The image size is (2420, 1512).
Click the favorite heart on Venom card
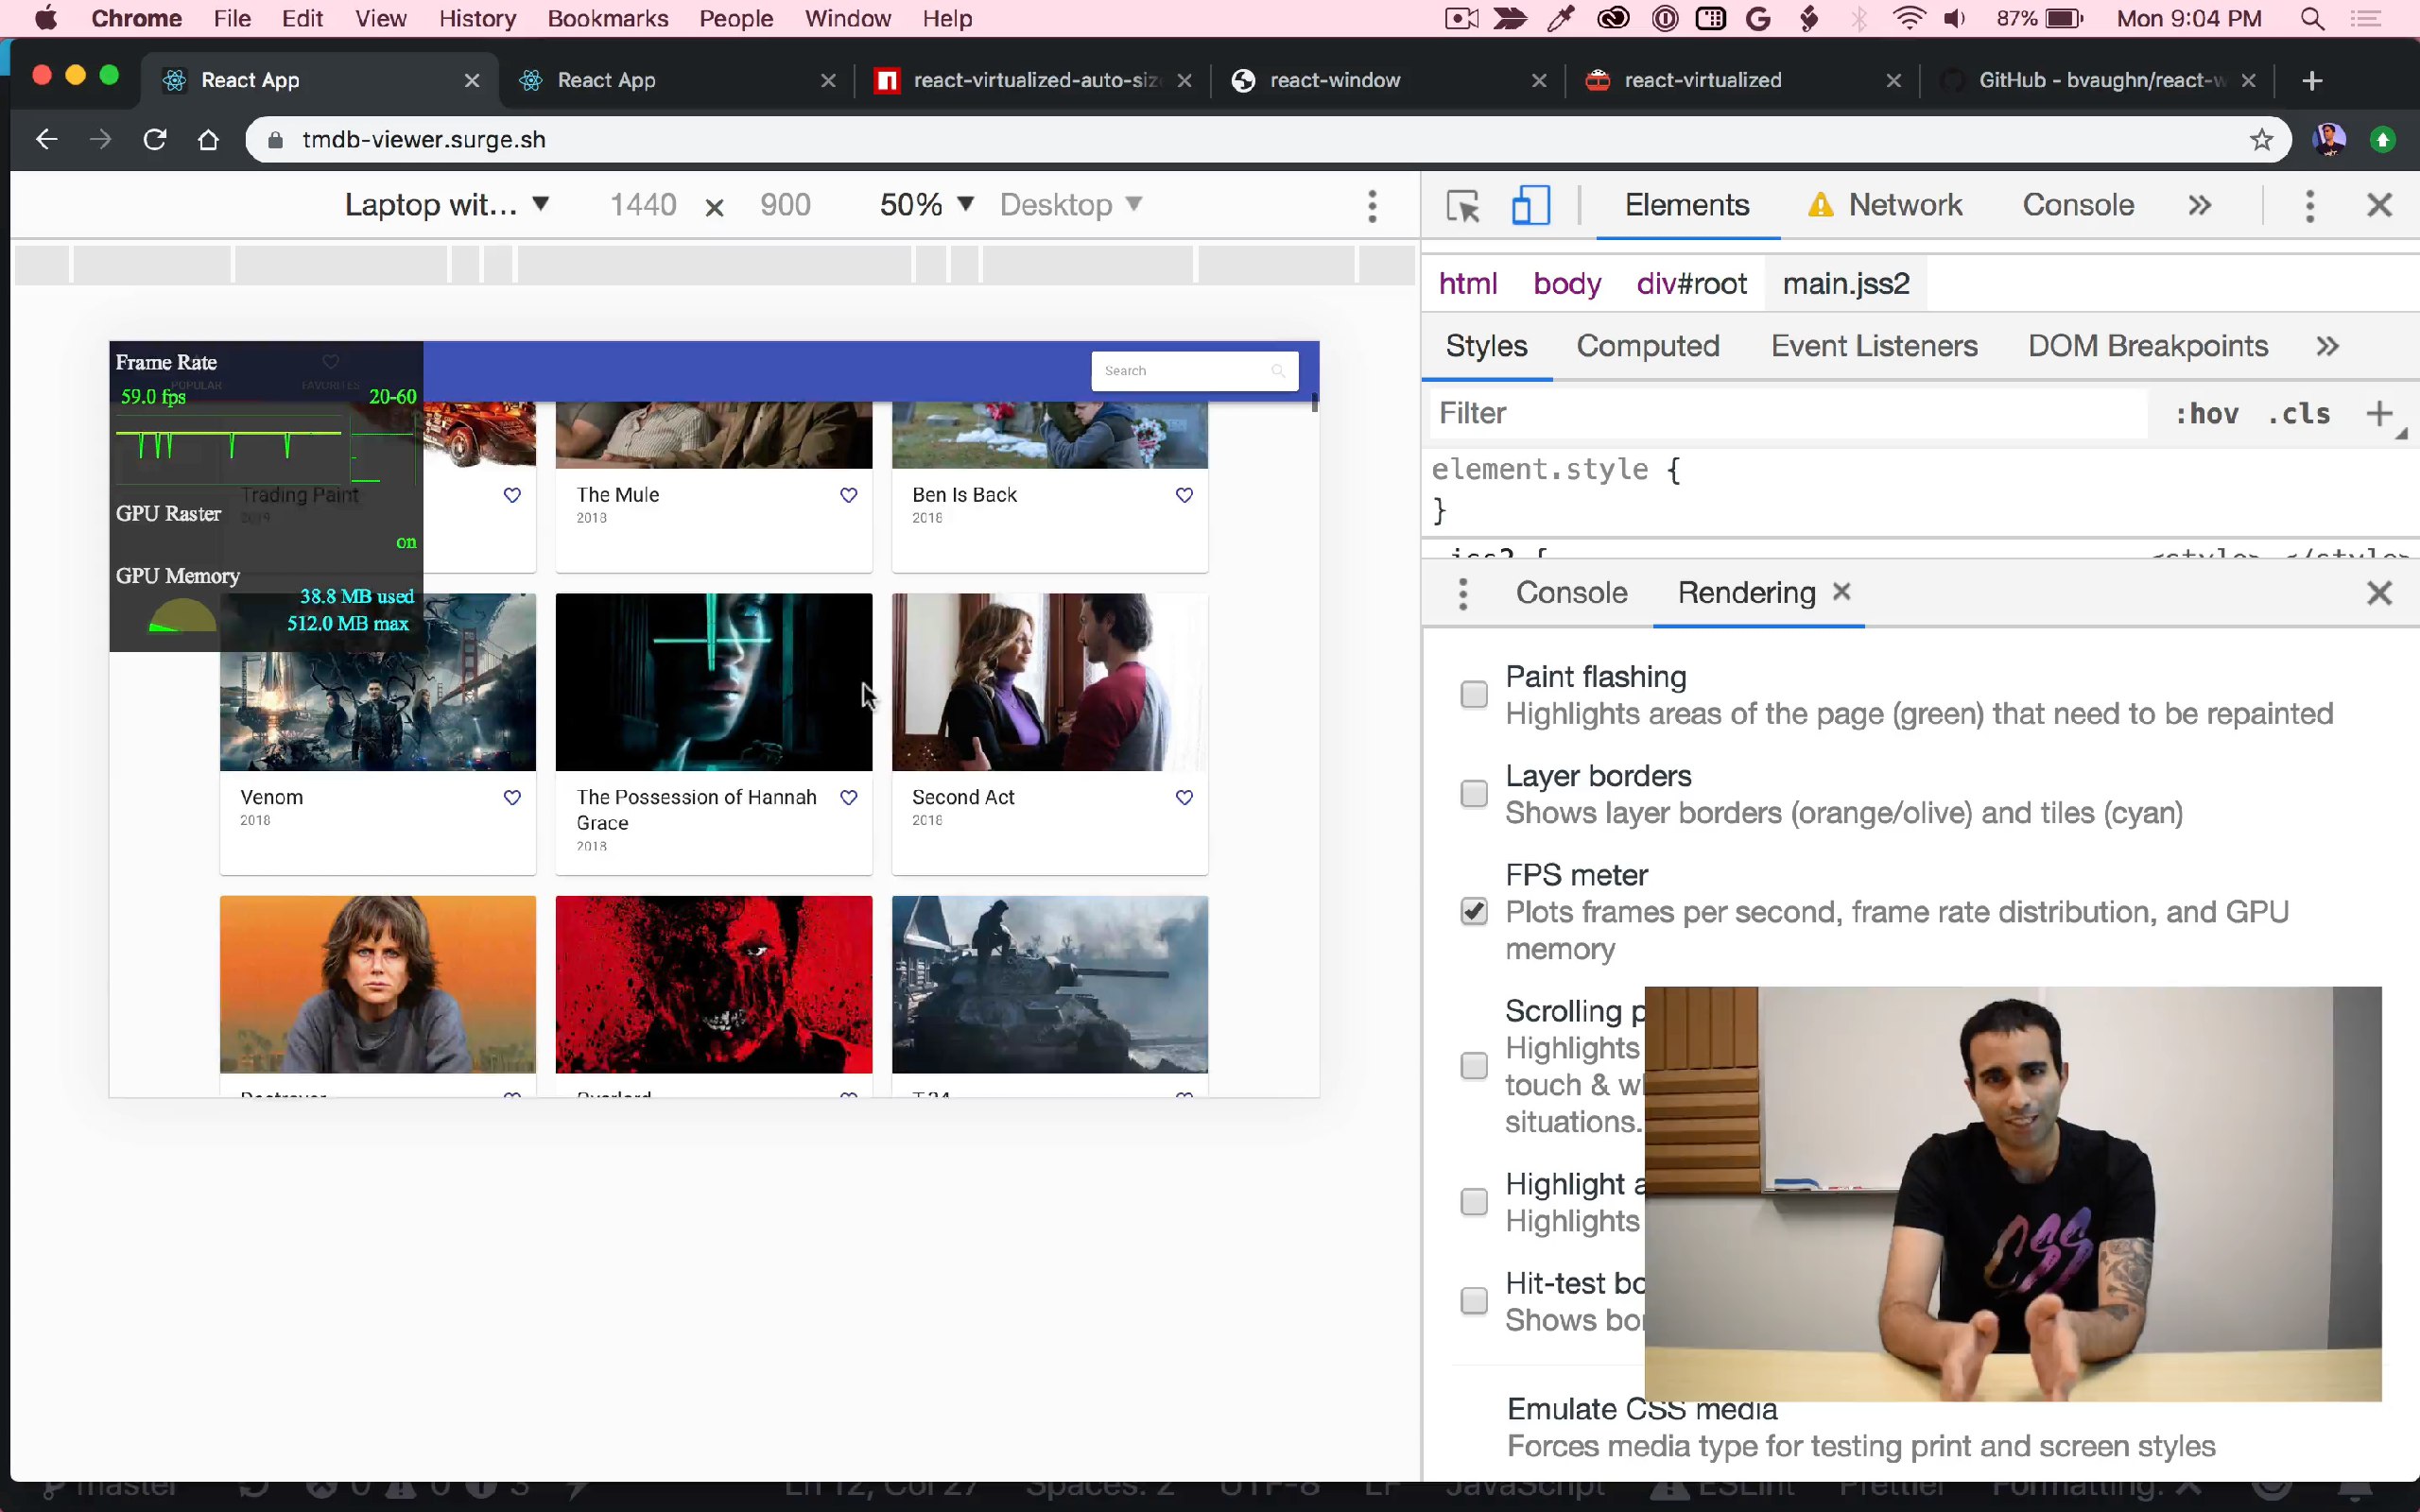click(512, 797)
